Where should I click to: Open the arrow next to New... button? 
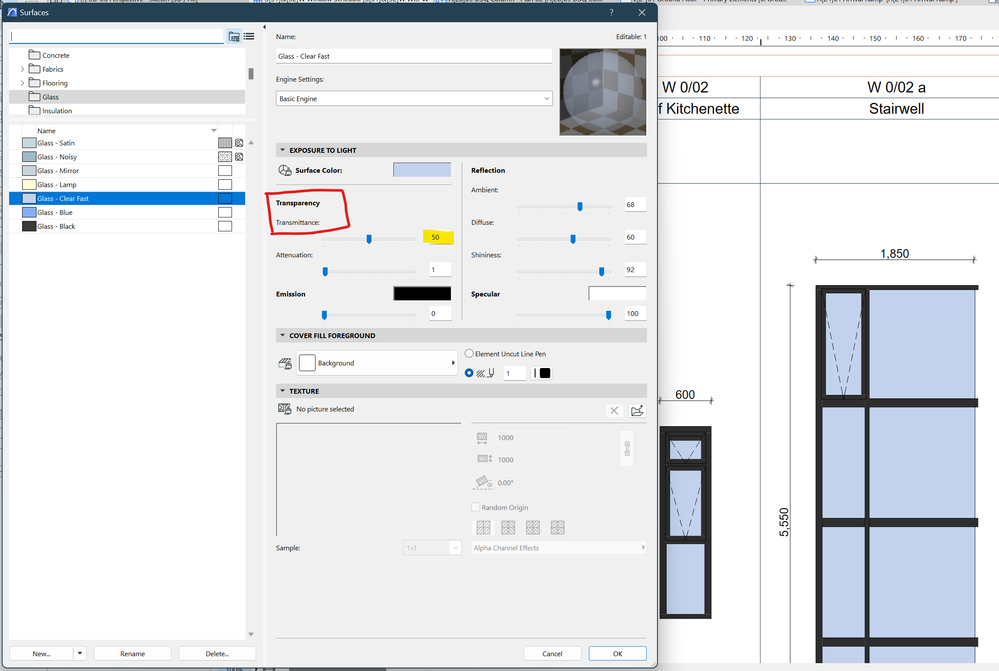pos(80,654)
